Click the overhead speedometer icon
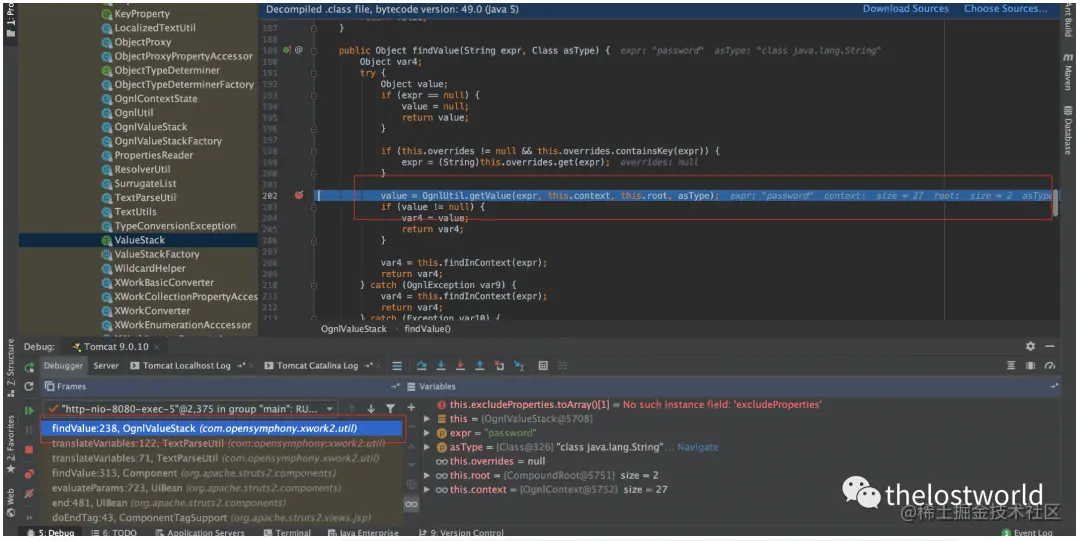 coord(1050,366)
